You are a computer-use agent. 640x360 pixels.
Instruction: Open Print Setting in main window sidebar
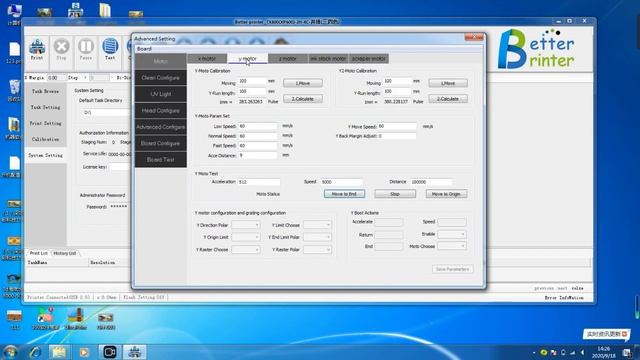45,123
